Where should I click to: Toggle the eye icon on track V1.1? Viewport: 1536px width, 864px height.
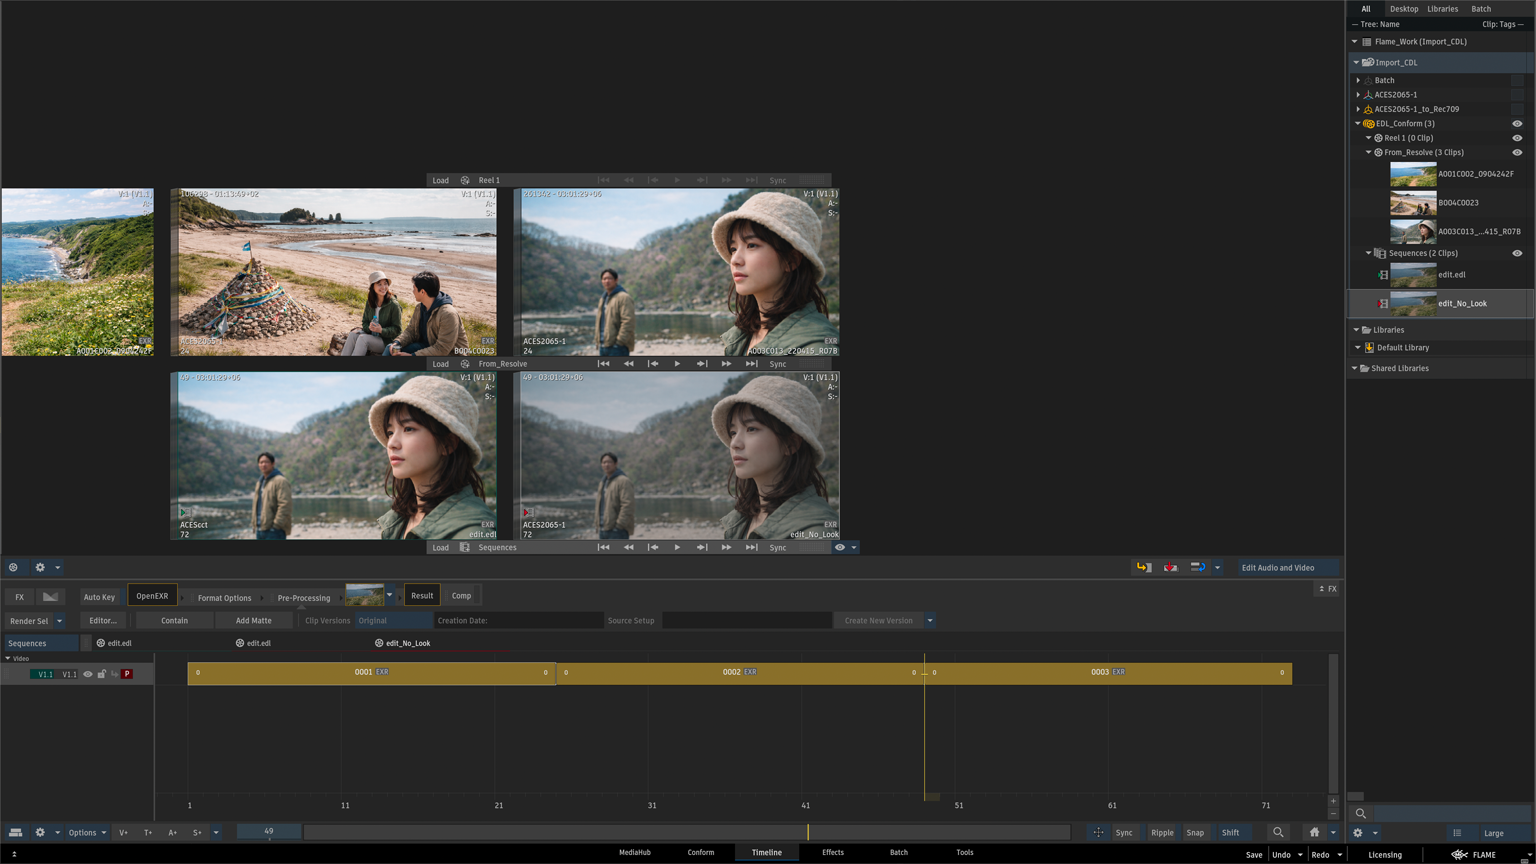click(x=88, y=674)
